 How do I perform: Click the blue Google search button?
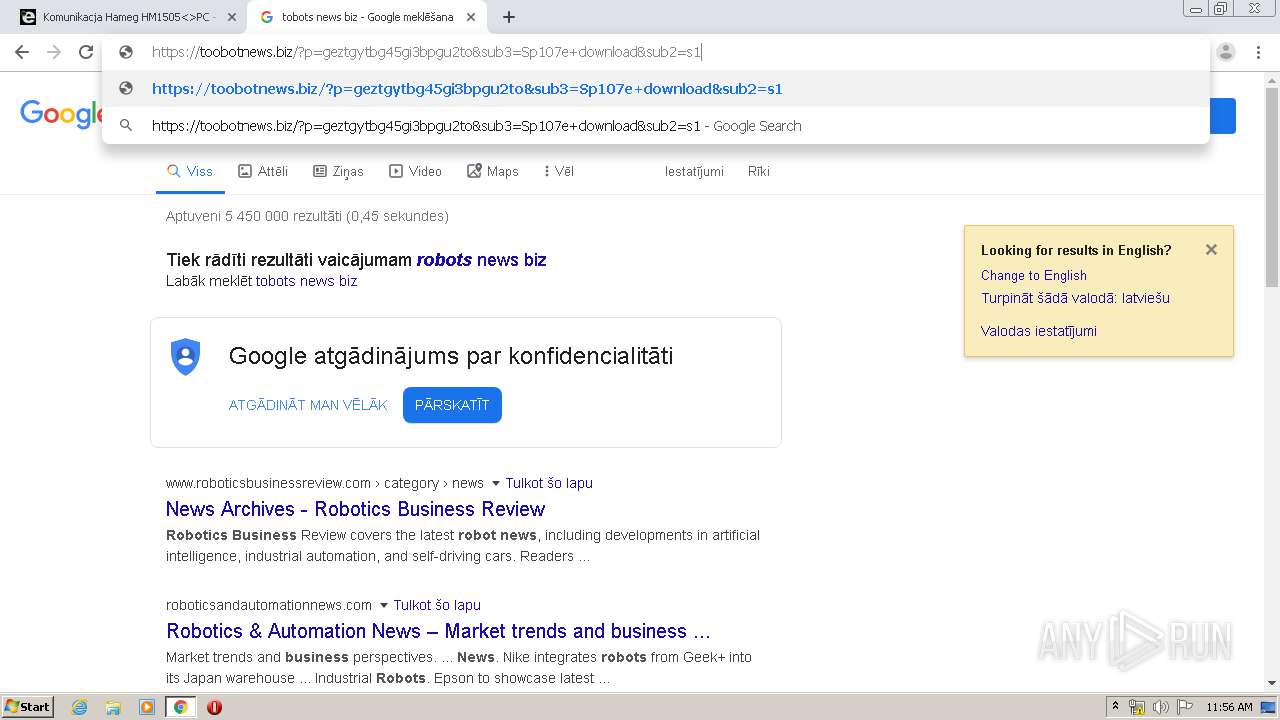pyautogui.click(x=1222, y=116)
